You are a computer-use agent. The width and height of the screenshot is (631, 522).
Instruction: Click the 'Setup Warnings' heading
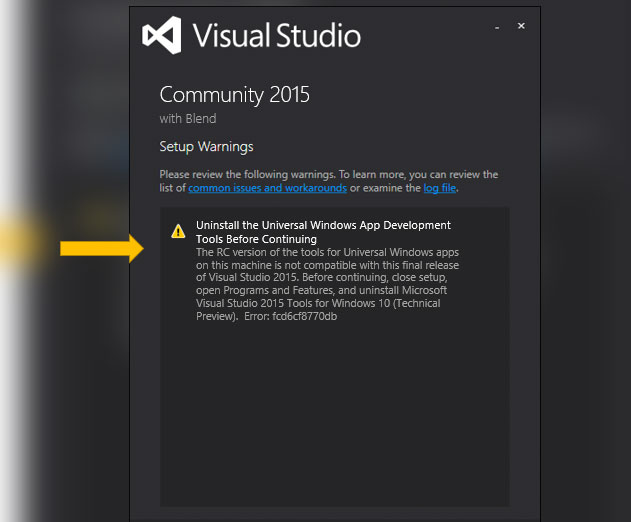(x=206, y=147)
